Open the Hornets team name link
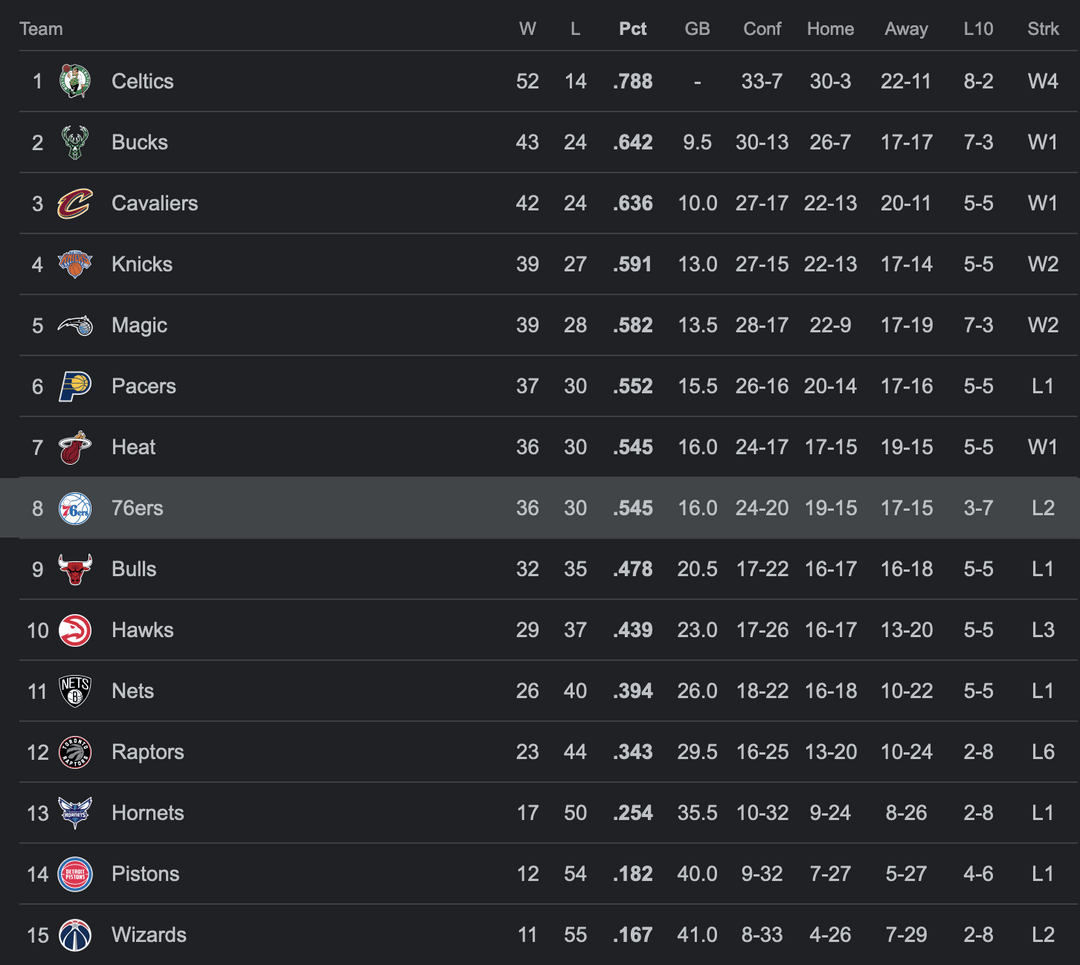The height and width of the screenshot is (965, 1080). click(148, 813)
